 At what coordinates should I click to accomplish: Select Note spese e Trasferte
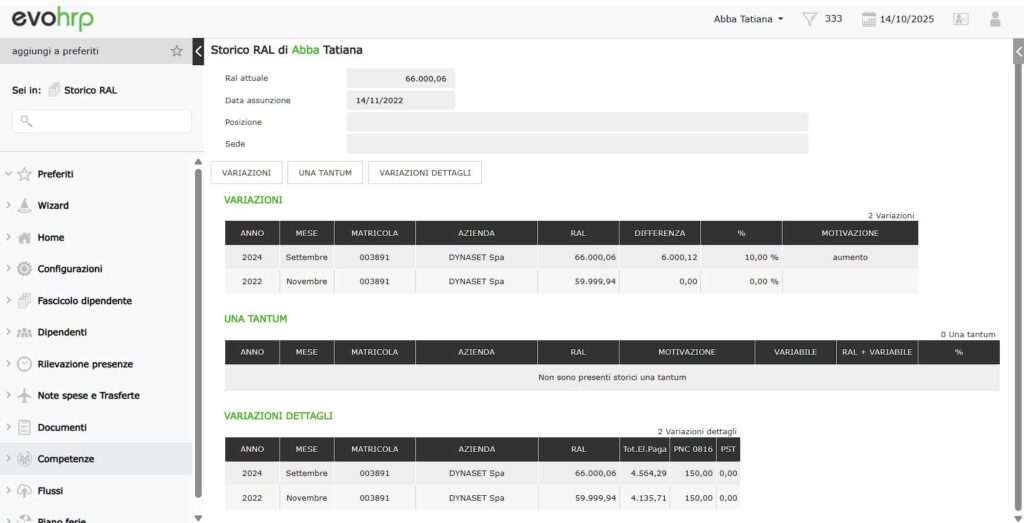click(88, 396)
